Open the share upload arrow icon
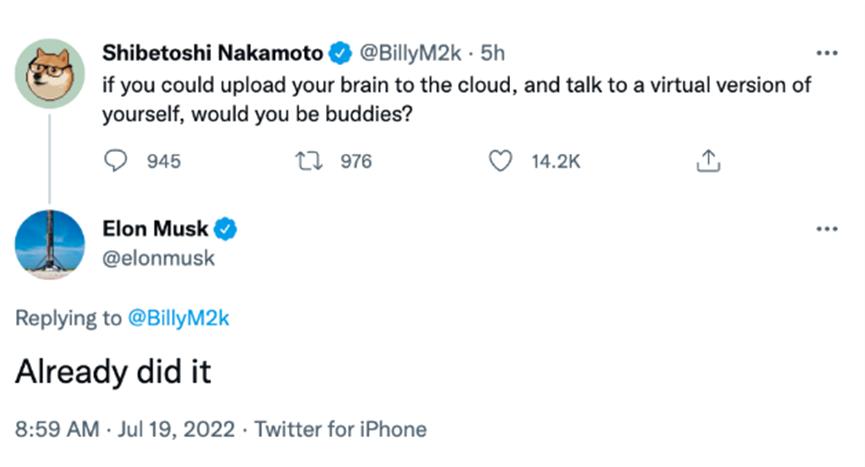The image size is (865, 467). point(708,161)
